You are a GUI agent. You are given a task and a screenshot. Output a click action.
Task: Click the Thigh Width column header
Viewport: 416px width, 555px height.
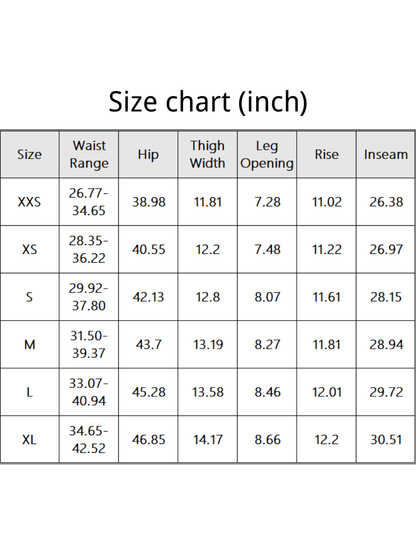click(x=207, y=154)
